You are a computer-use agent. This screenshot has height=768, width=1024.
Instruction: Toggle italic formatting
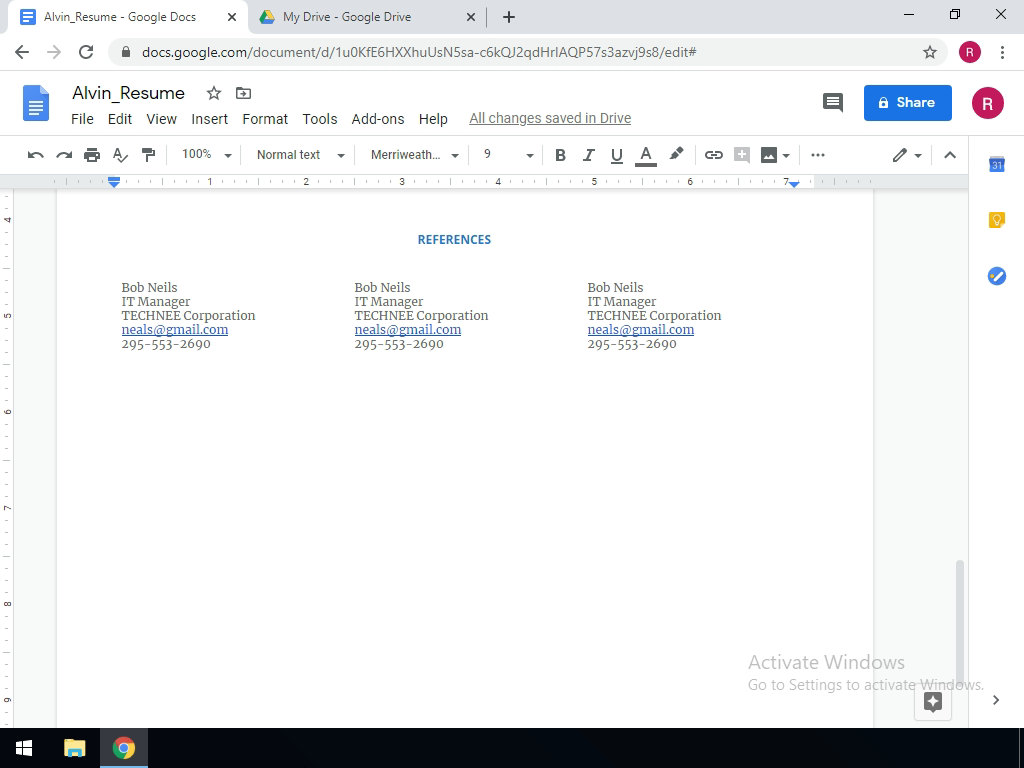pyautogui.click(x=588, y=155)
